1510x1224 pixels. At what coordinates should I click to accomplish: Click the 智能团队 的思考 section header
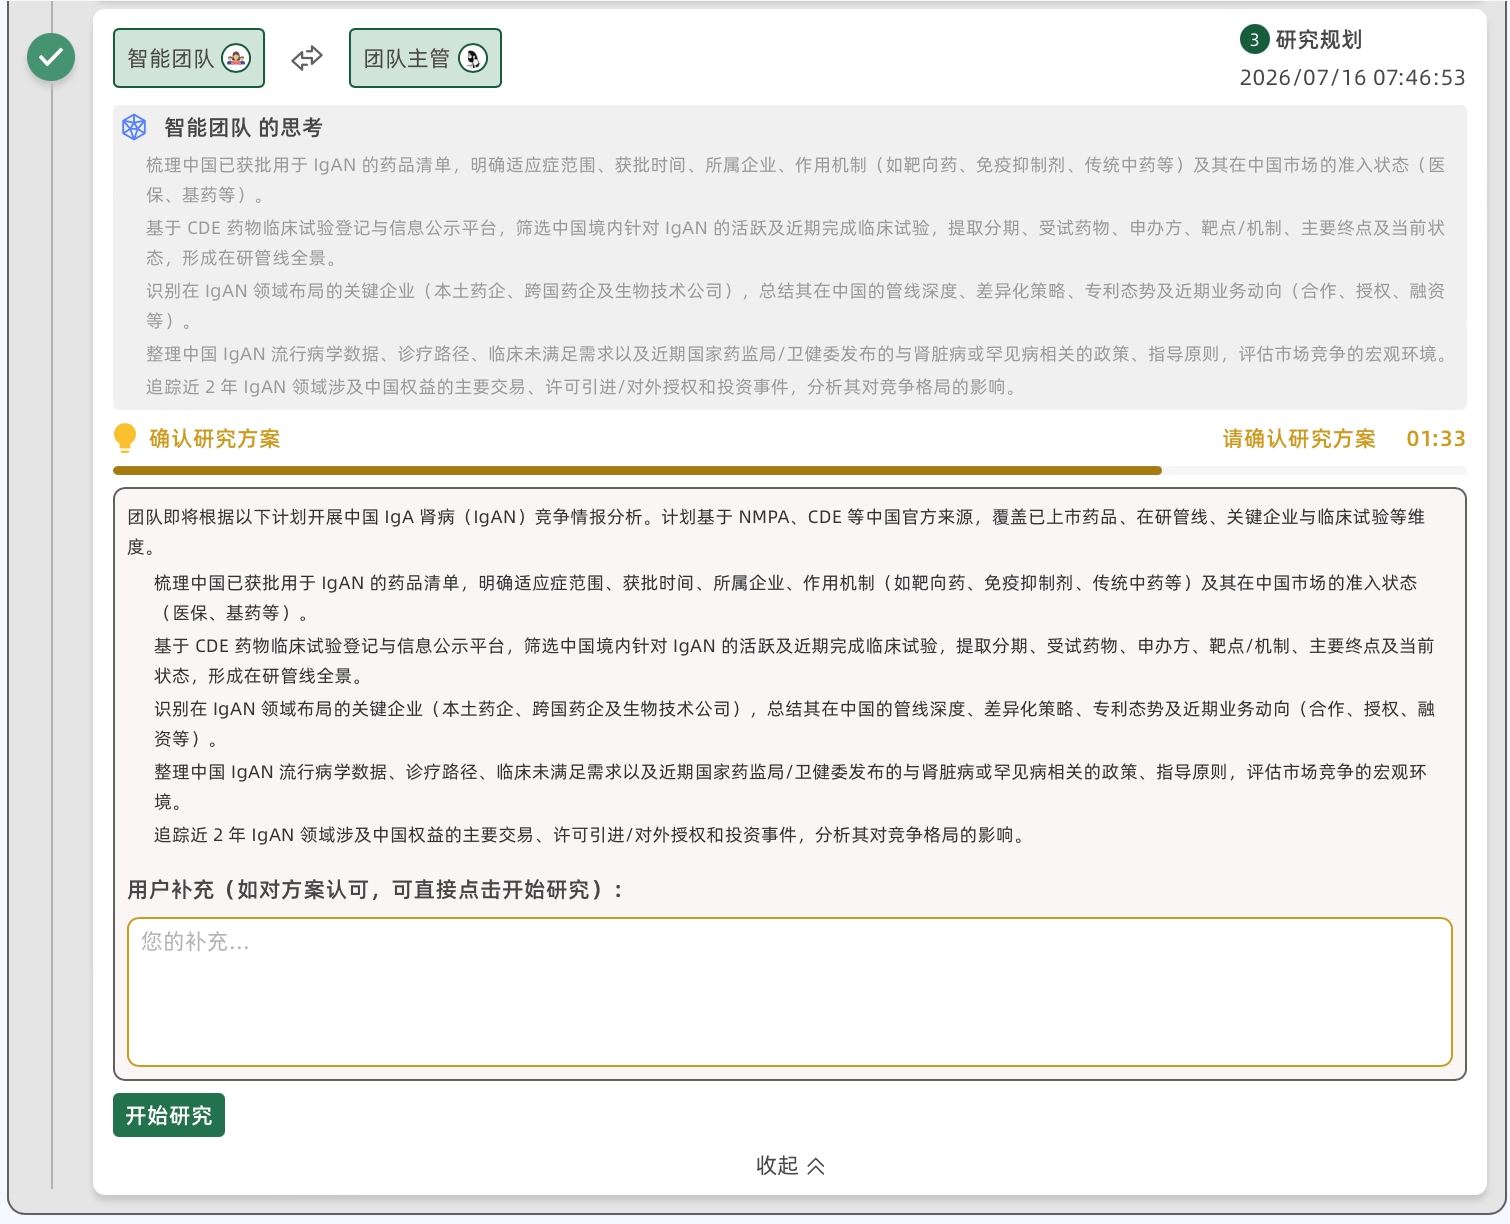[x=243, y=127]
